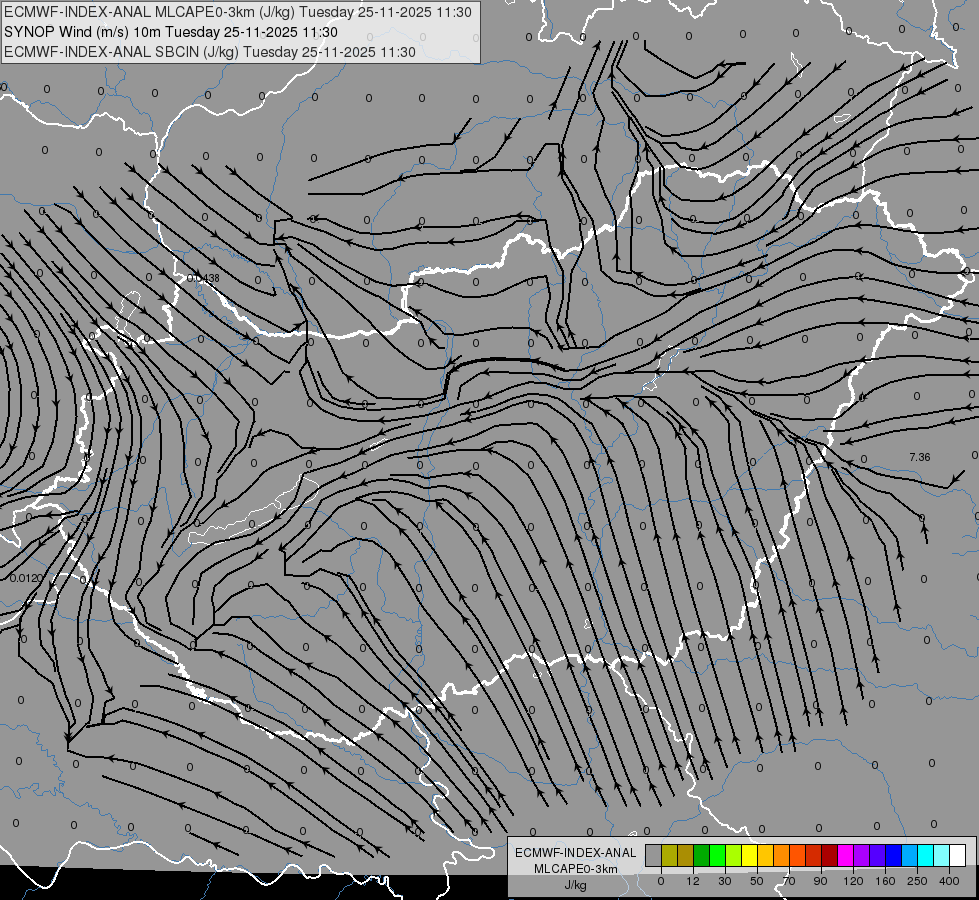
Task: Pick the magenta legend swatch
Action: [845, 855]
